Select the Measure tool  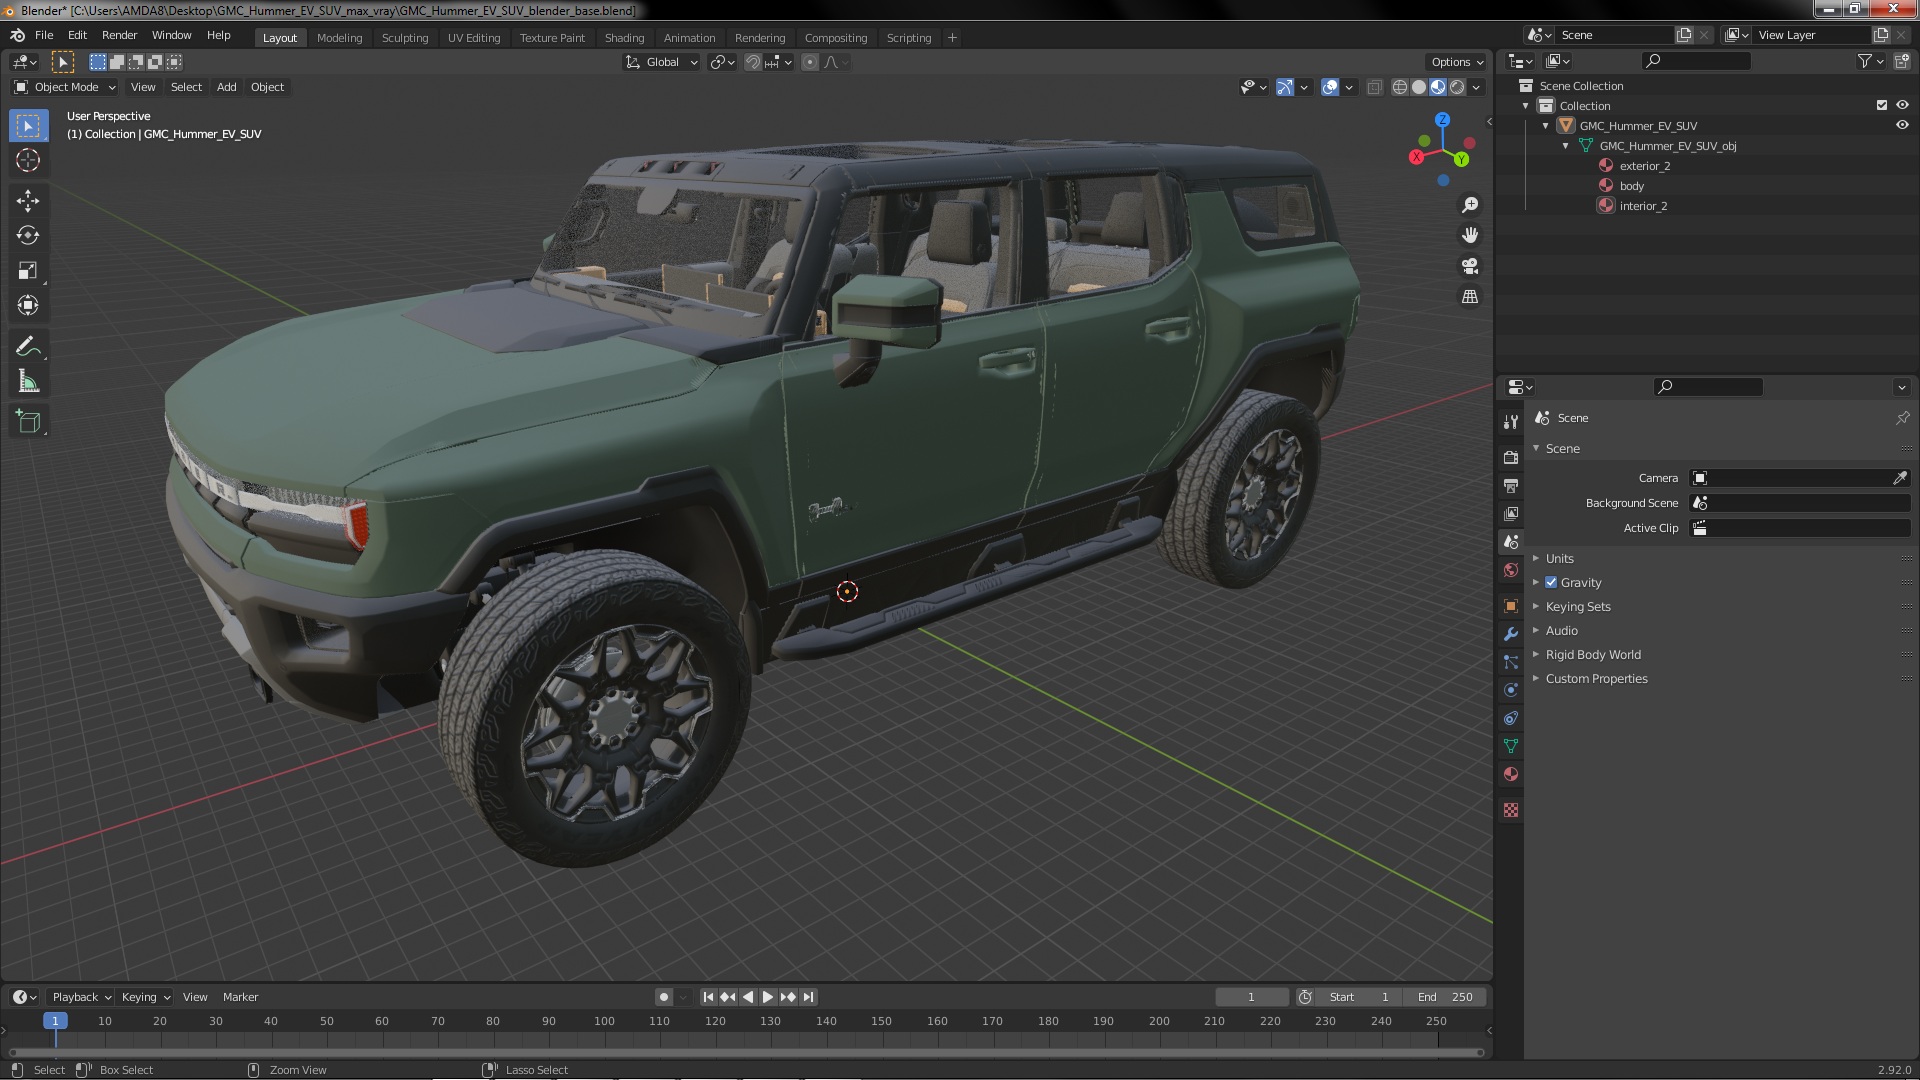pyautogui.click(x=28, y=382)
